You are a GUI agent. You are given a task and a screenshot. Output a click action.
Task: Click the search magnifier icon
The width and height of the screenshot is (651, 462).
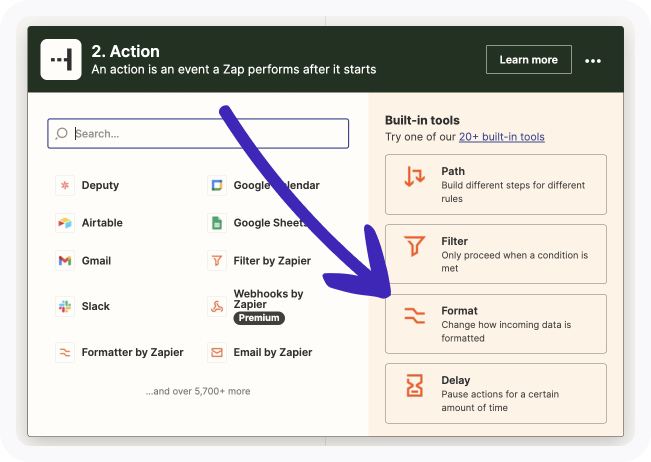[62, 133]
